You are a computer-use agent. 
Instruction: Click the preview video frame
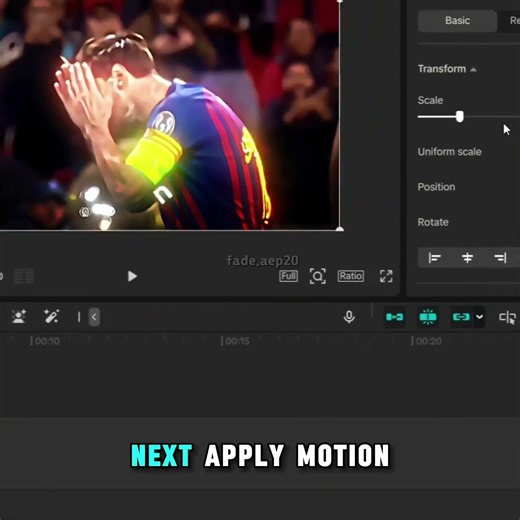tap(169, 115)
